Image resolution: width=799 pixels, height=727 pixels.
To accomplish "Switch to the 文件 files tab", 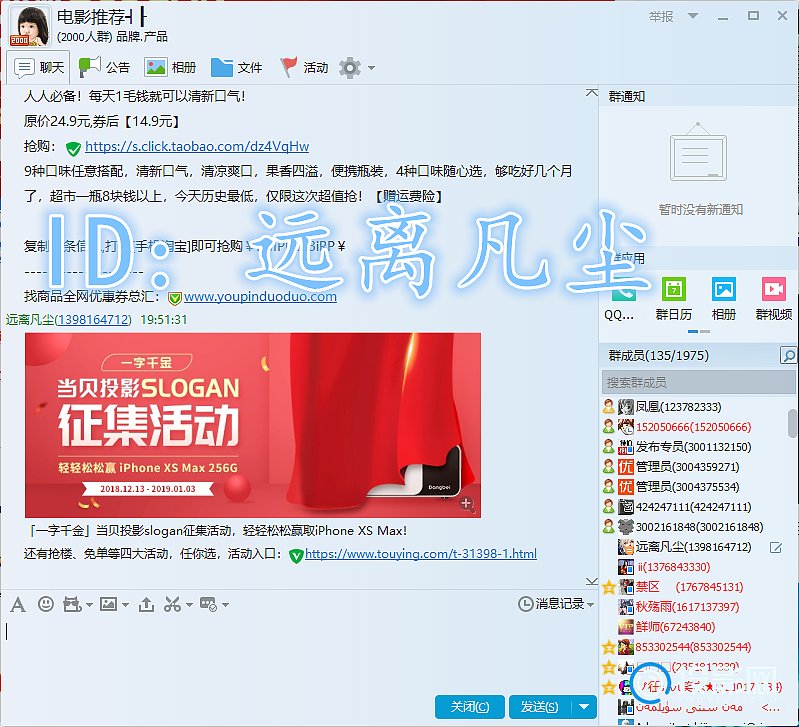I will click(x=237, y=68).
